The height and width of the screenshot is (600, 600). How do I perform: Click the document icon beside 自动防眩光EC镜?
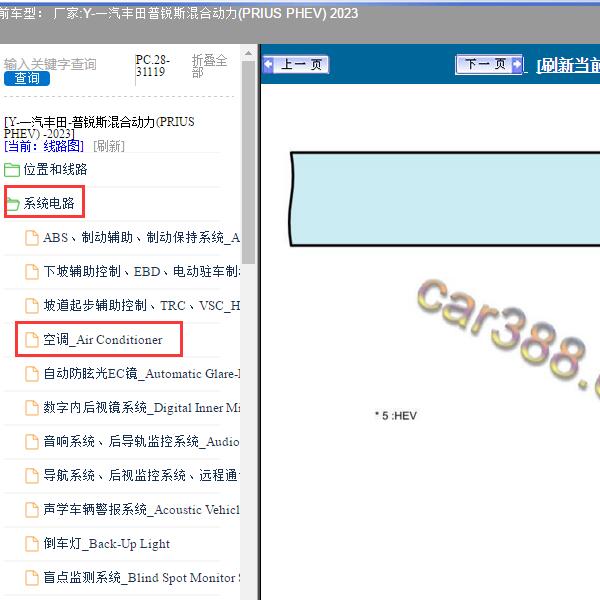(32, 374)
